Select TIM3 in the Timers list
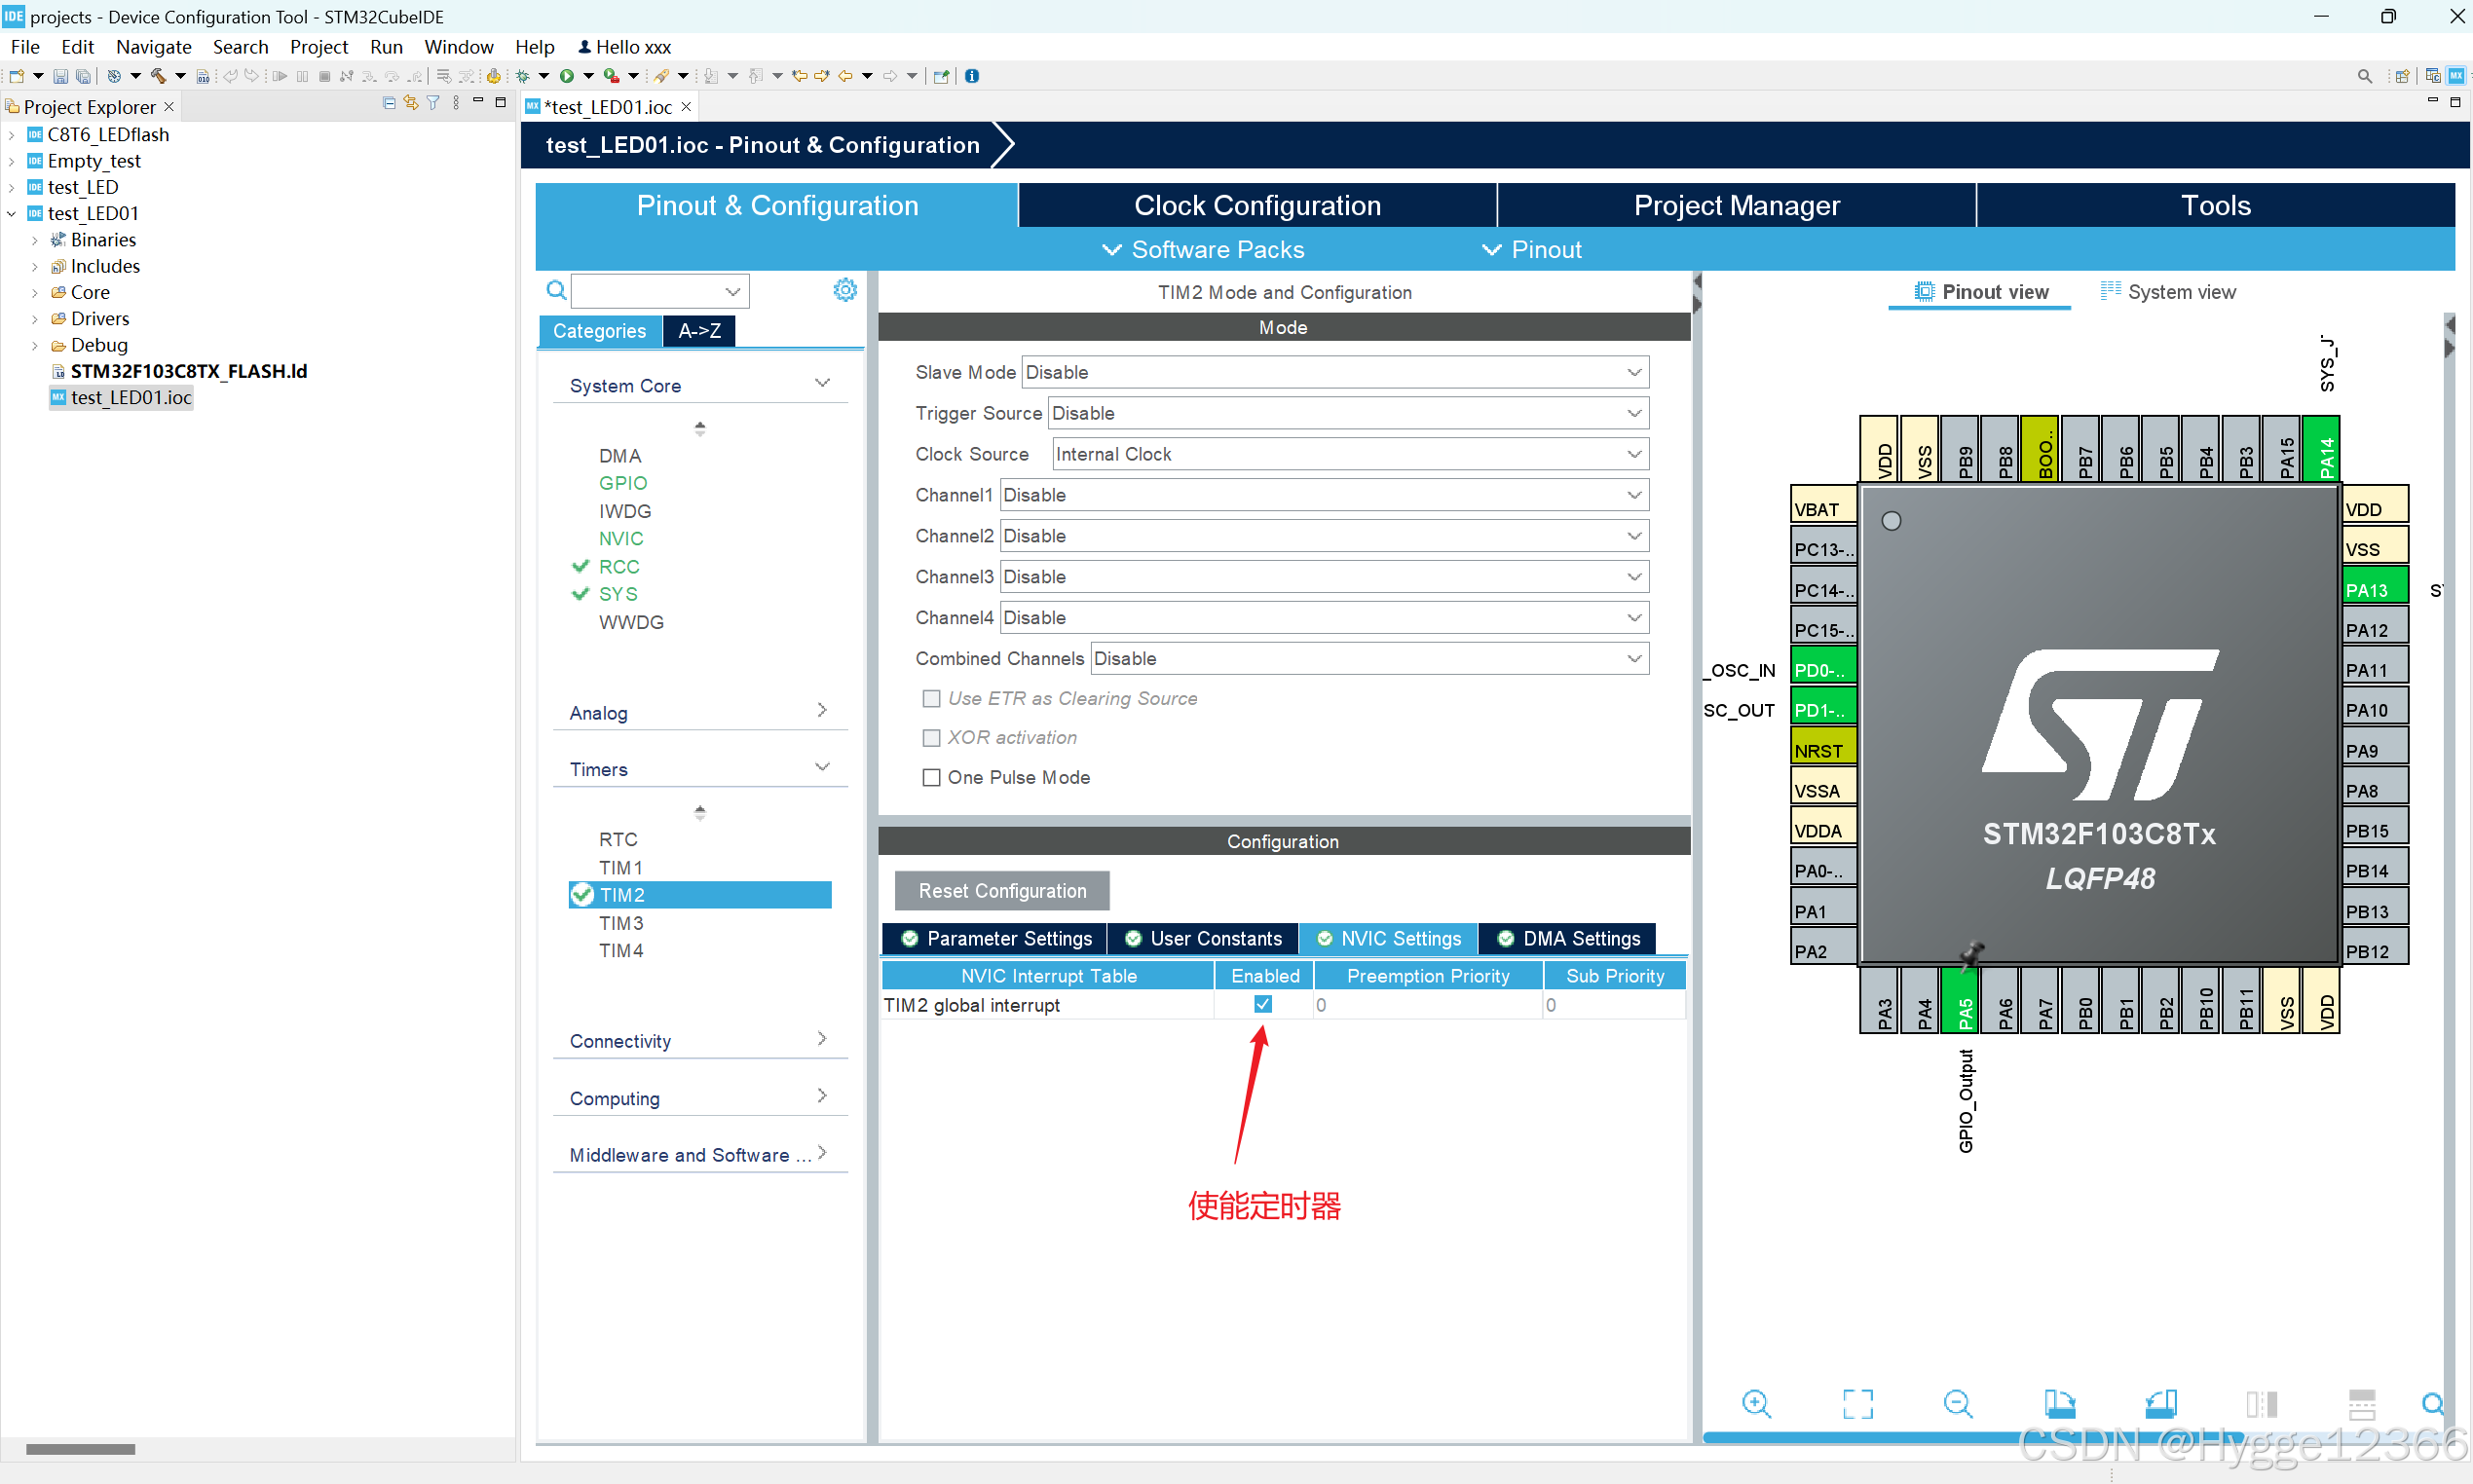The width and height of the screenshot is (2473, 1484). [621, 923]
